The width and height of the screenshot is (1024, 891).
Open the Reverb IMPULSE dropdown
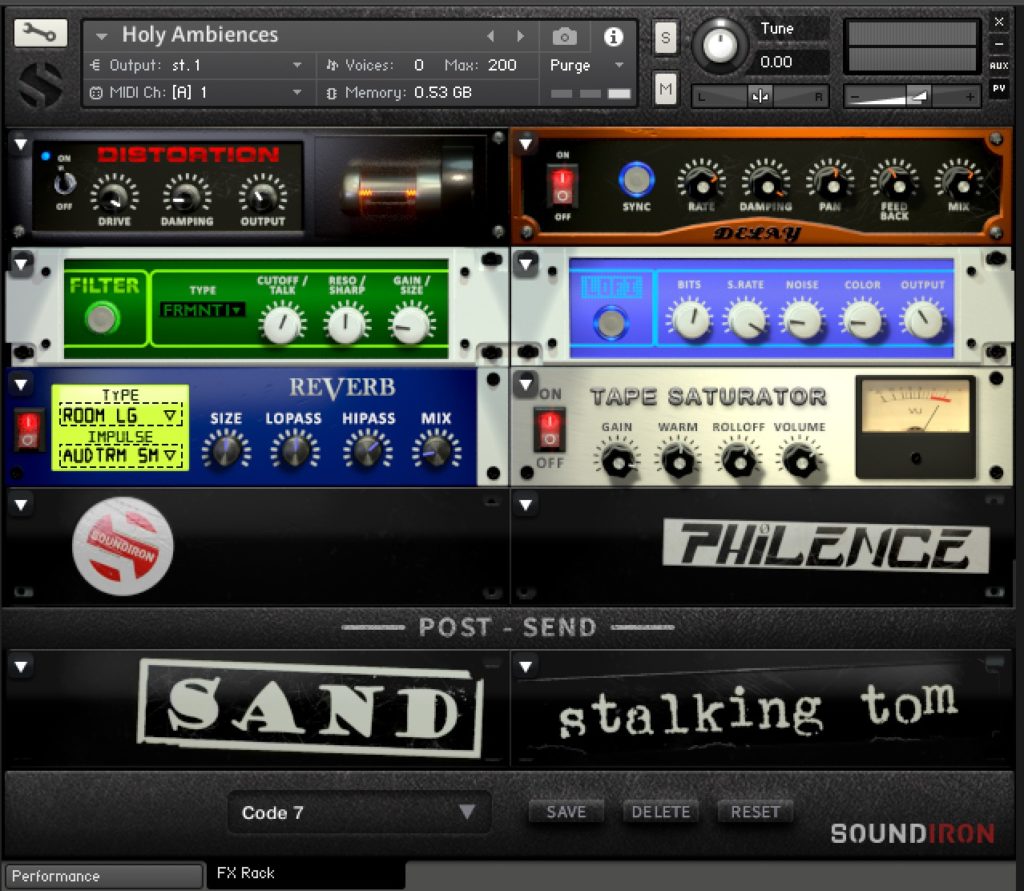click(x=120, y=455)
